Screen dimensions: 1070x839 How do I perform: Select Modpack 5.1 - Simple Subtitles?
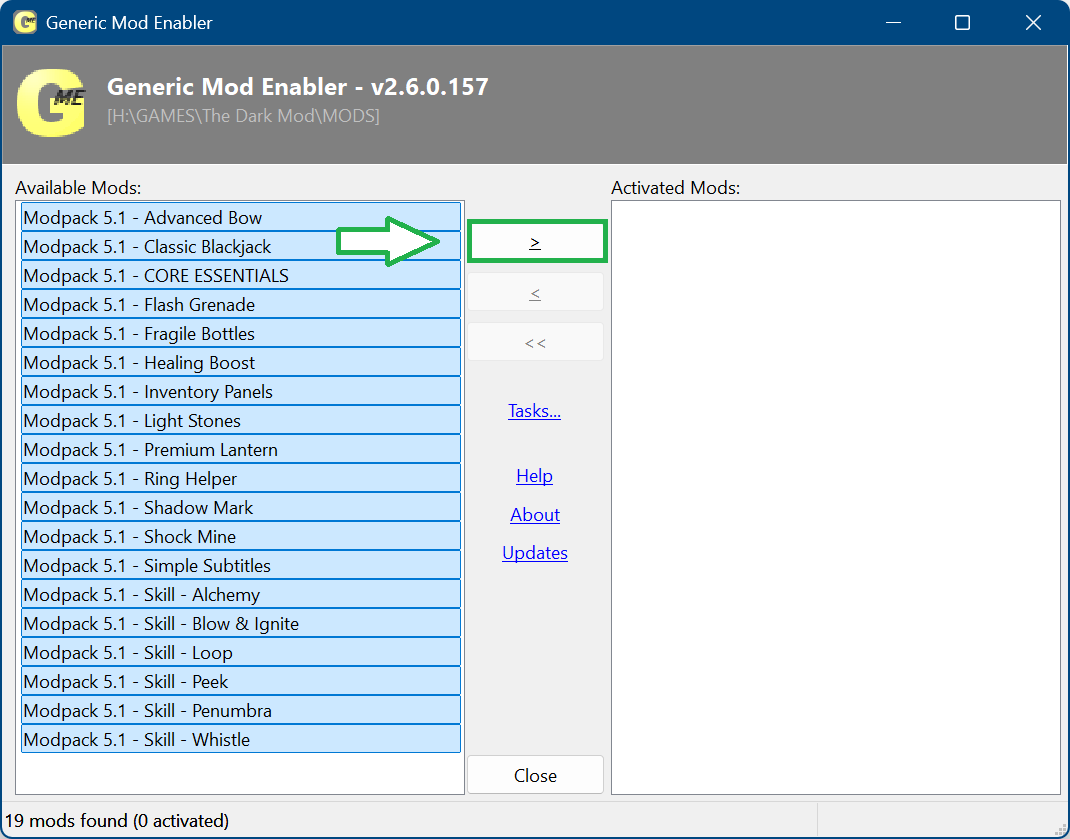pos(241,565)
